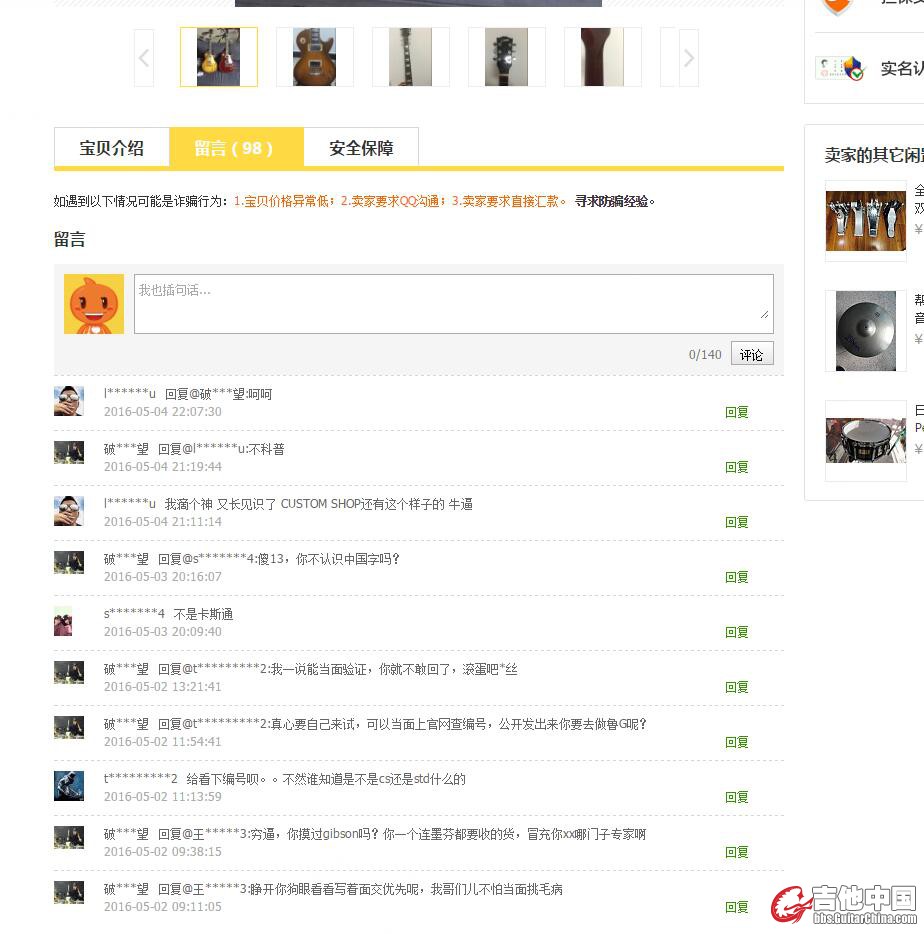The image size is (924, 934).
Task: Select the guitar headstock thumbnail
Action: point(506,57)
